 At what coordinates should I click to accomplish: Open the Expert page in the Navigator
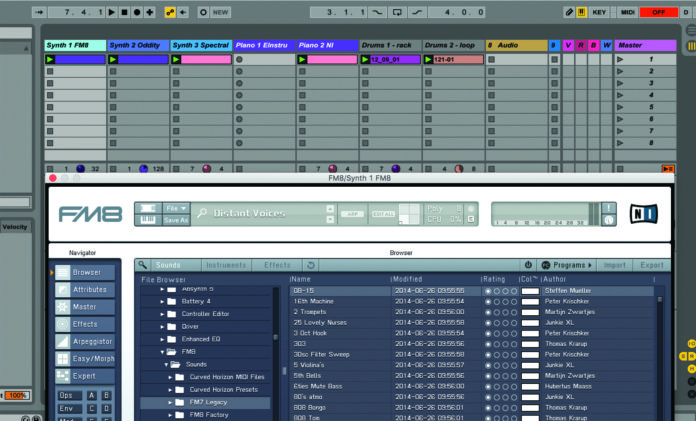85,376
